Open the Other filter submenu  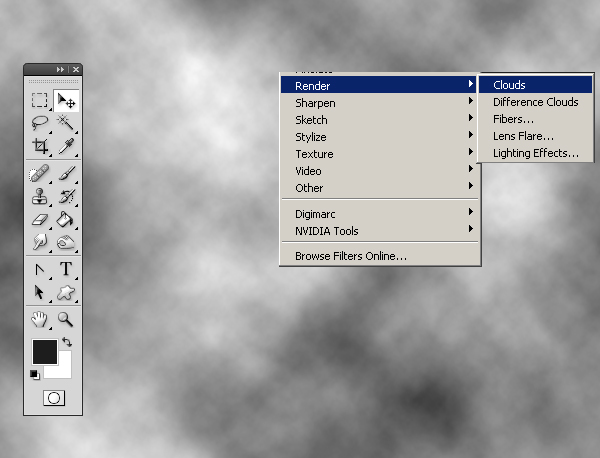378,188
